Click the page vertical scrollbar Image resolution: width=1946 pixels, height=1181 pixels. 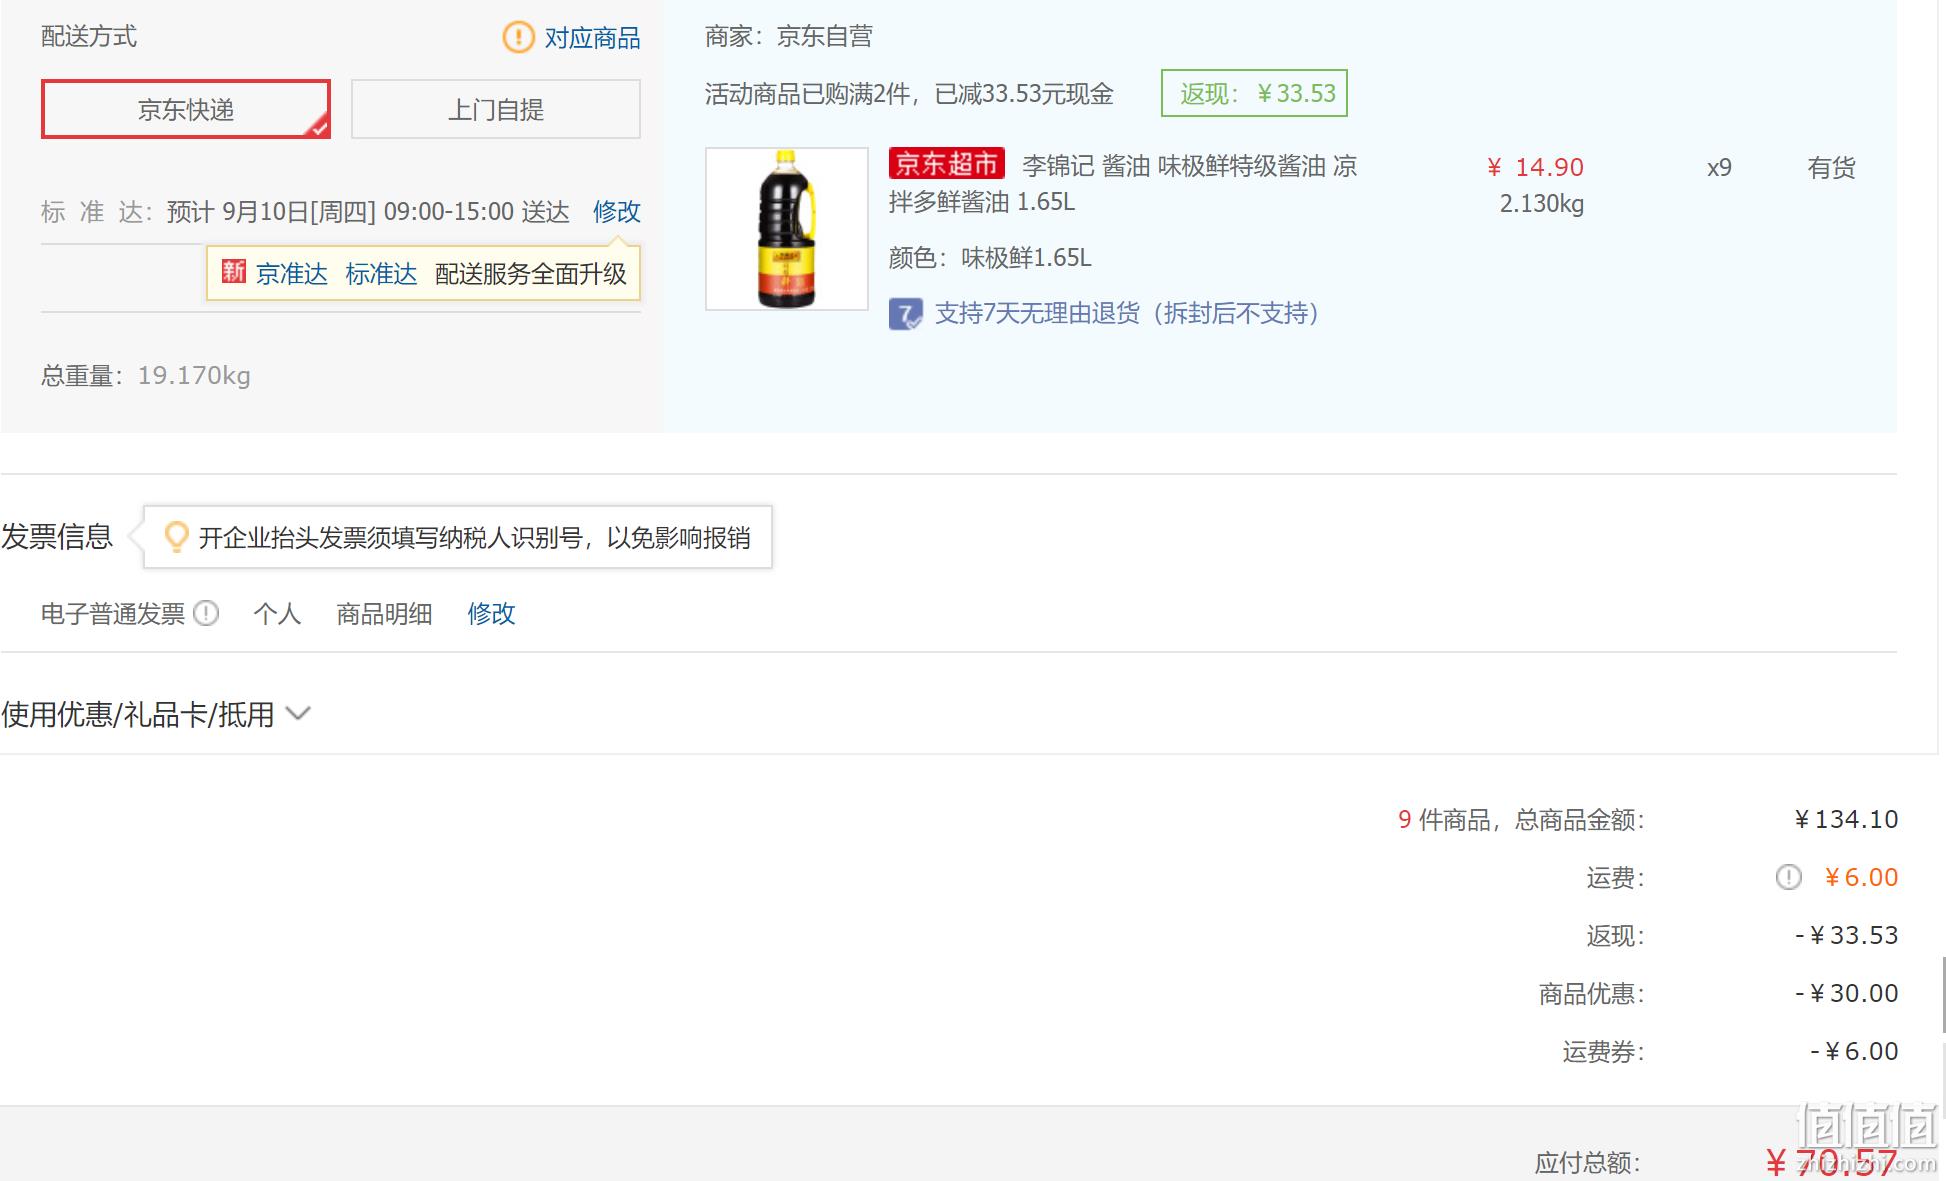[x=1943, y=993]
